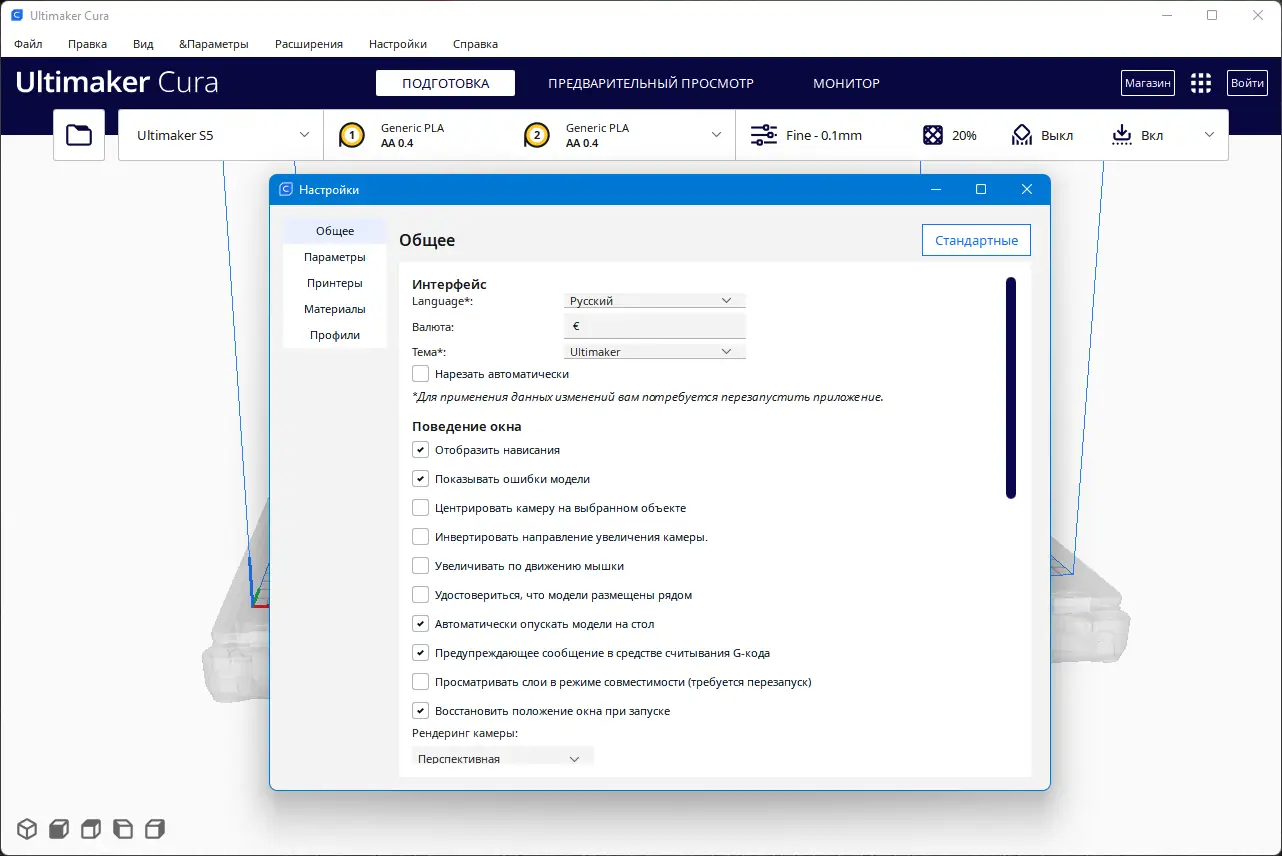The height and width of the screenshot is (856, 1282).
Task: Switch to МОНИТОР stage
Action: click(x=846, y=83)
